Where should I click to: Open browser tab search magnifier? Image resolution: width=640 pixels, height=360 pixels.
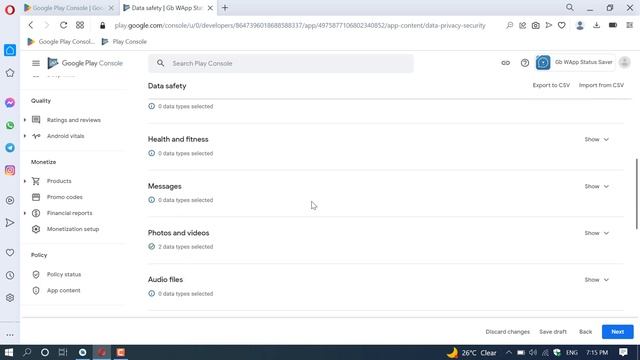coord(570,7)
